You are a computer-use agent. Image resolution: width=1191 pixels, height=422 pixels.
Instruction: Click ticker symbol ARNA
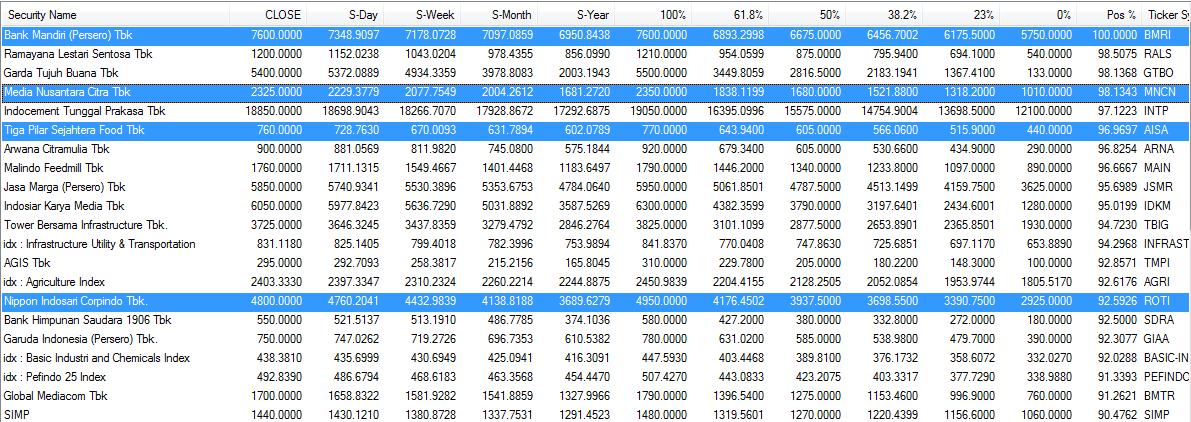(x=1158, y=149)
